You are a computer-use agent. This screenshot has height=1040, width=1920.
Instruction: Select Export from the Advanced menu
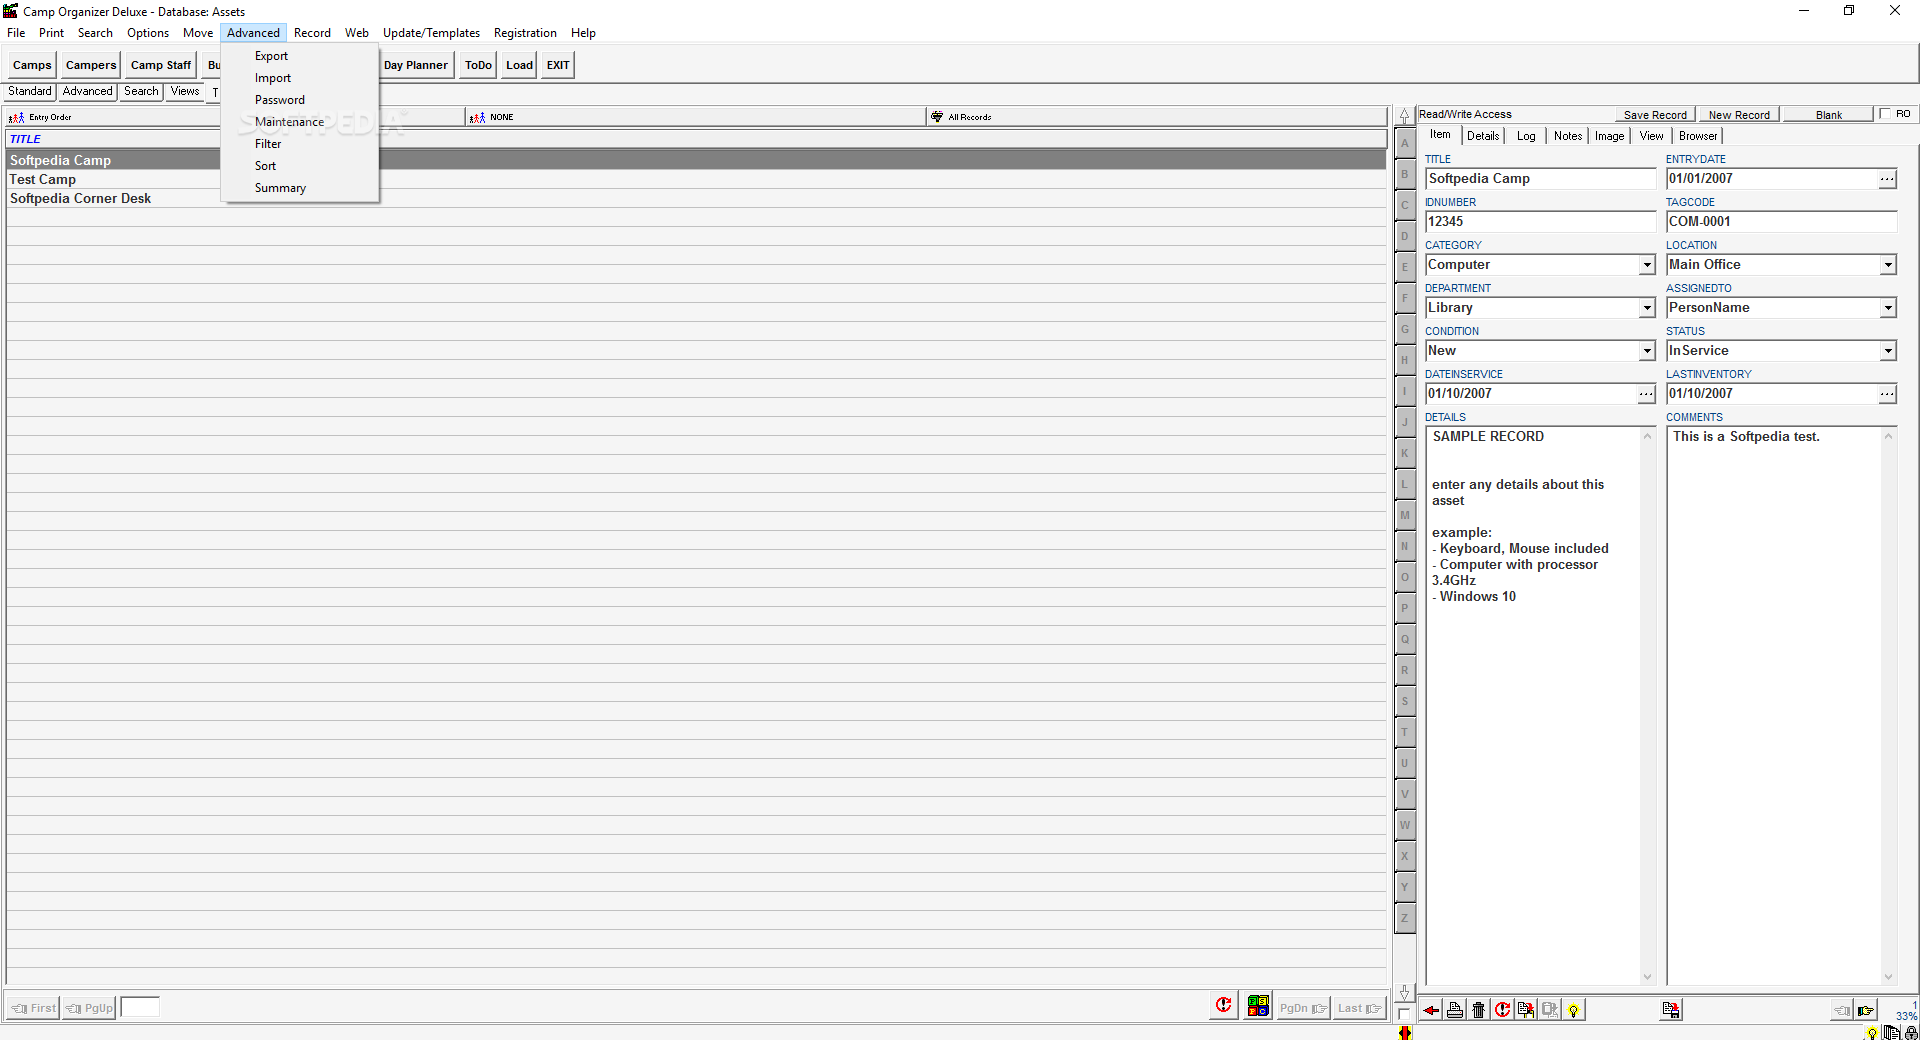(300, 56)
